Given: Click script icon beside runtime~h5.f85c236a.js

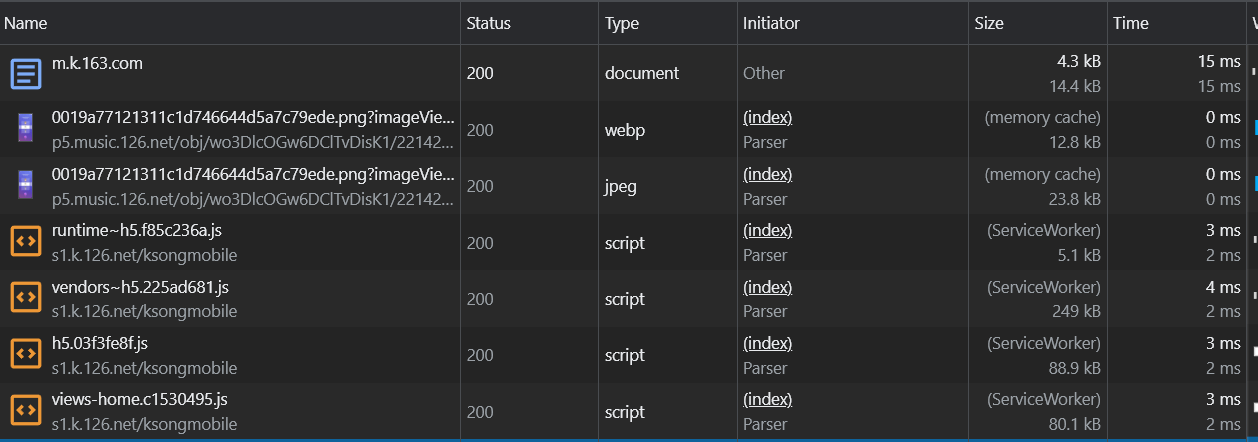Looking at the screenshot, I should pos(25,242).
